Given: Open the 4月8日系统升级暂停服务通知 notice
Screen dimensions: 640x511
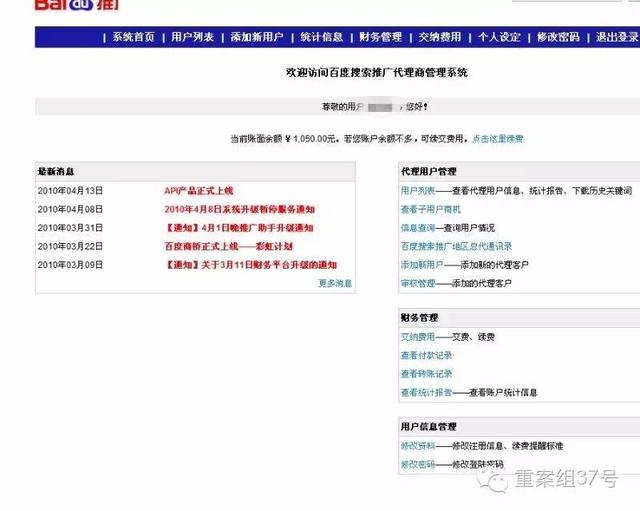Looking at the screenshot, I should click(x=238, y=209).
